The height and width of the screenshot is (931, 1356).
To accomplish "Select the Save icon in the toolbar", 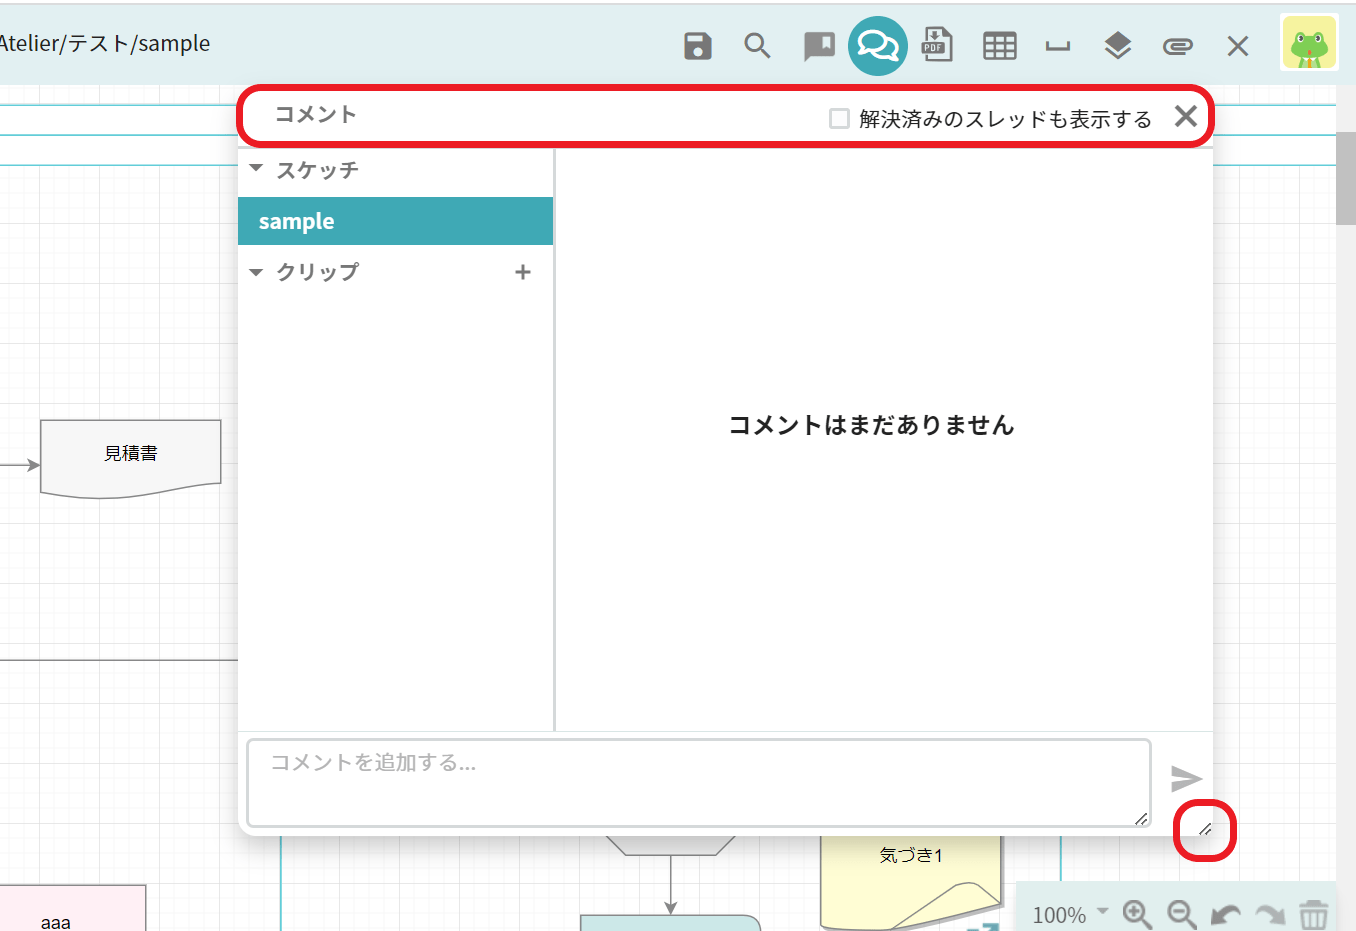I will 697,45.
